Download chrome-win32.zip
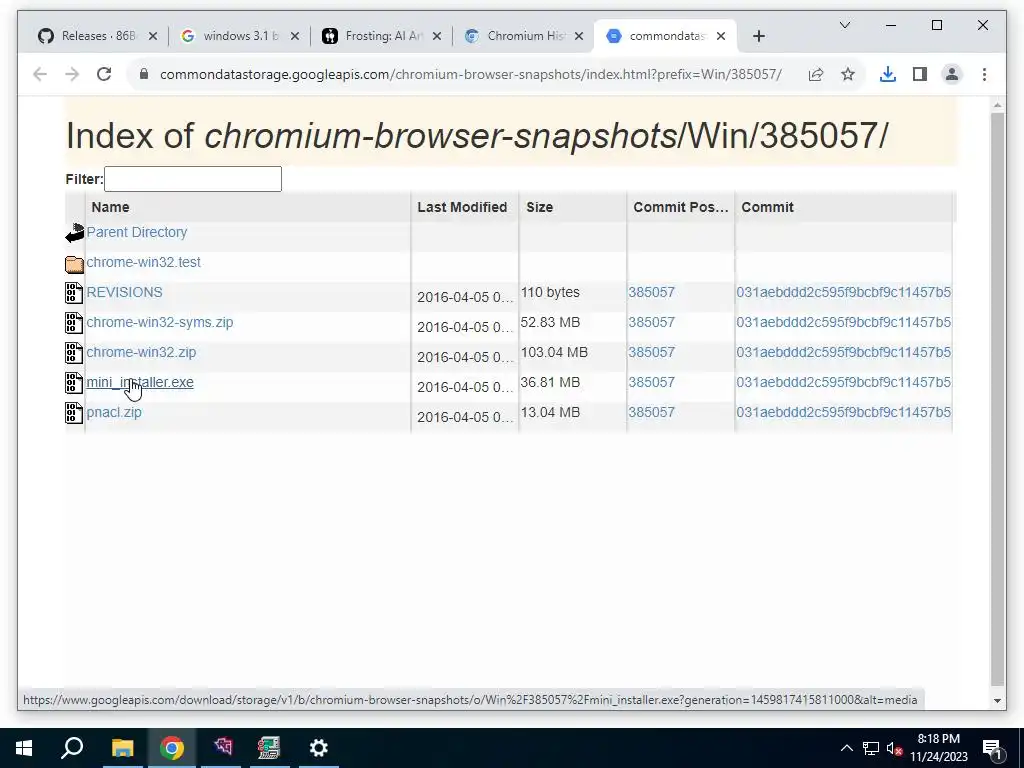 (x=141, y=353)
